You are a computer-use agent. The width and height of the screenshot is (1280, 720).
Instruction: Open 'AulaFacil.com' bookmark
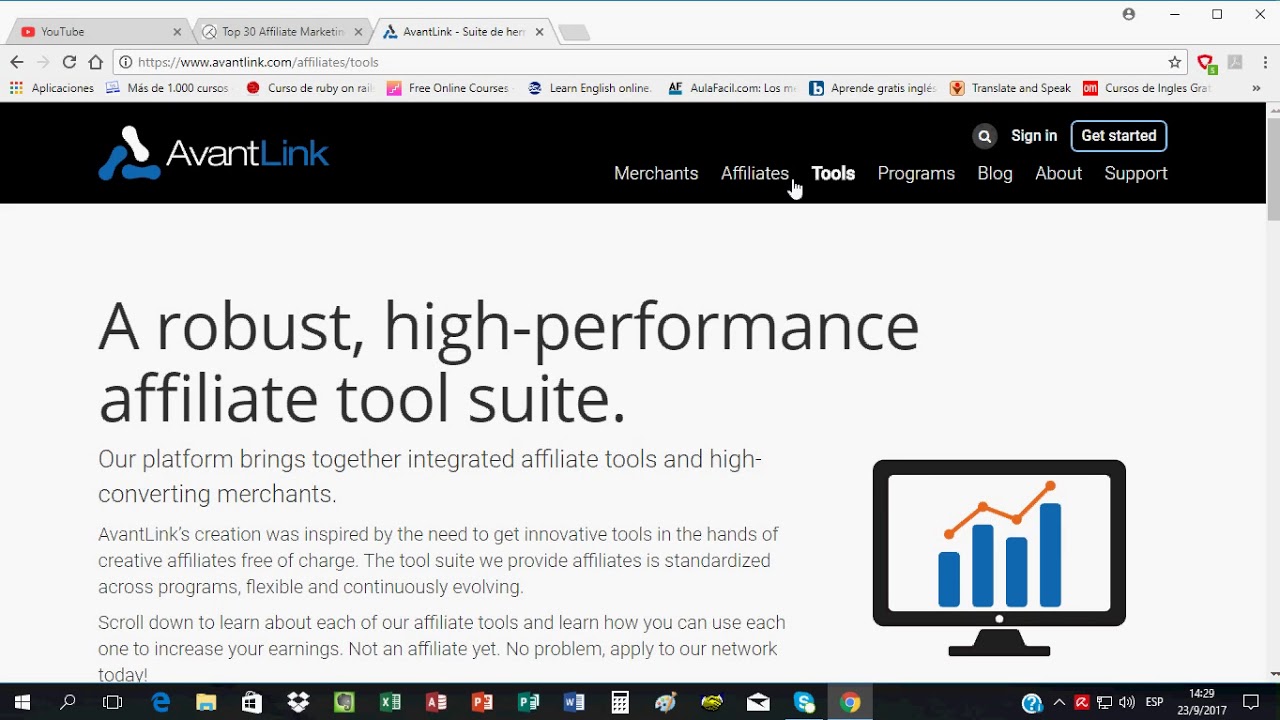click(x=731, y=88)
